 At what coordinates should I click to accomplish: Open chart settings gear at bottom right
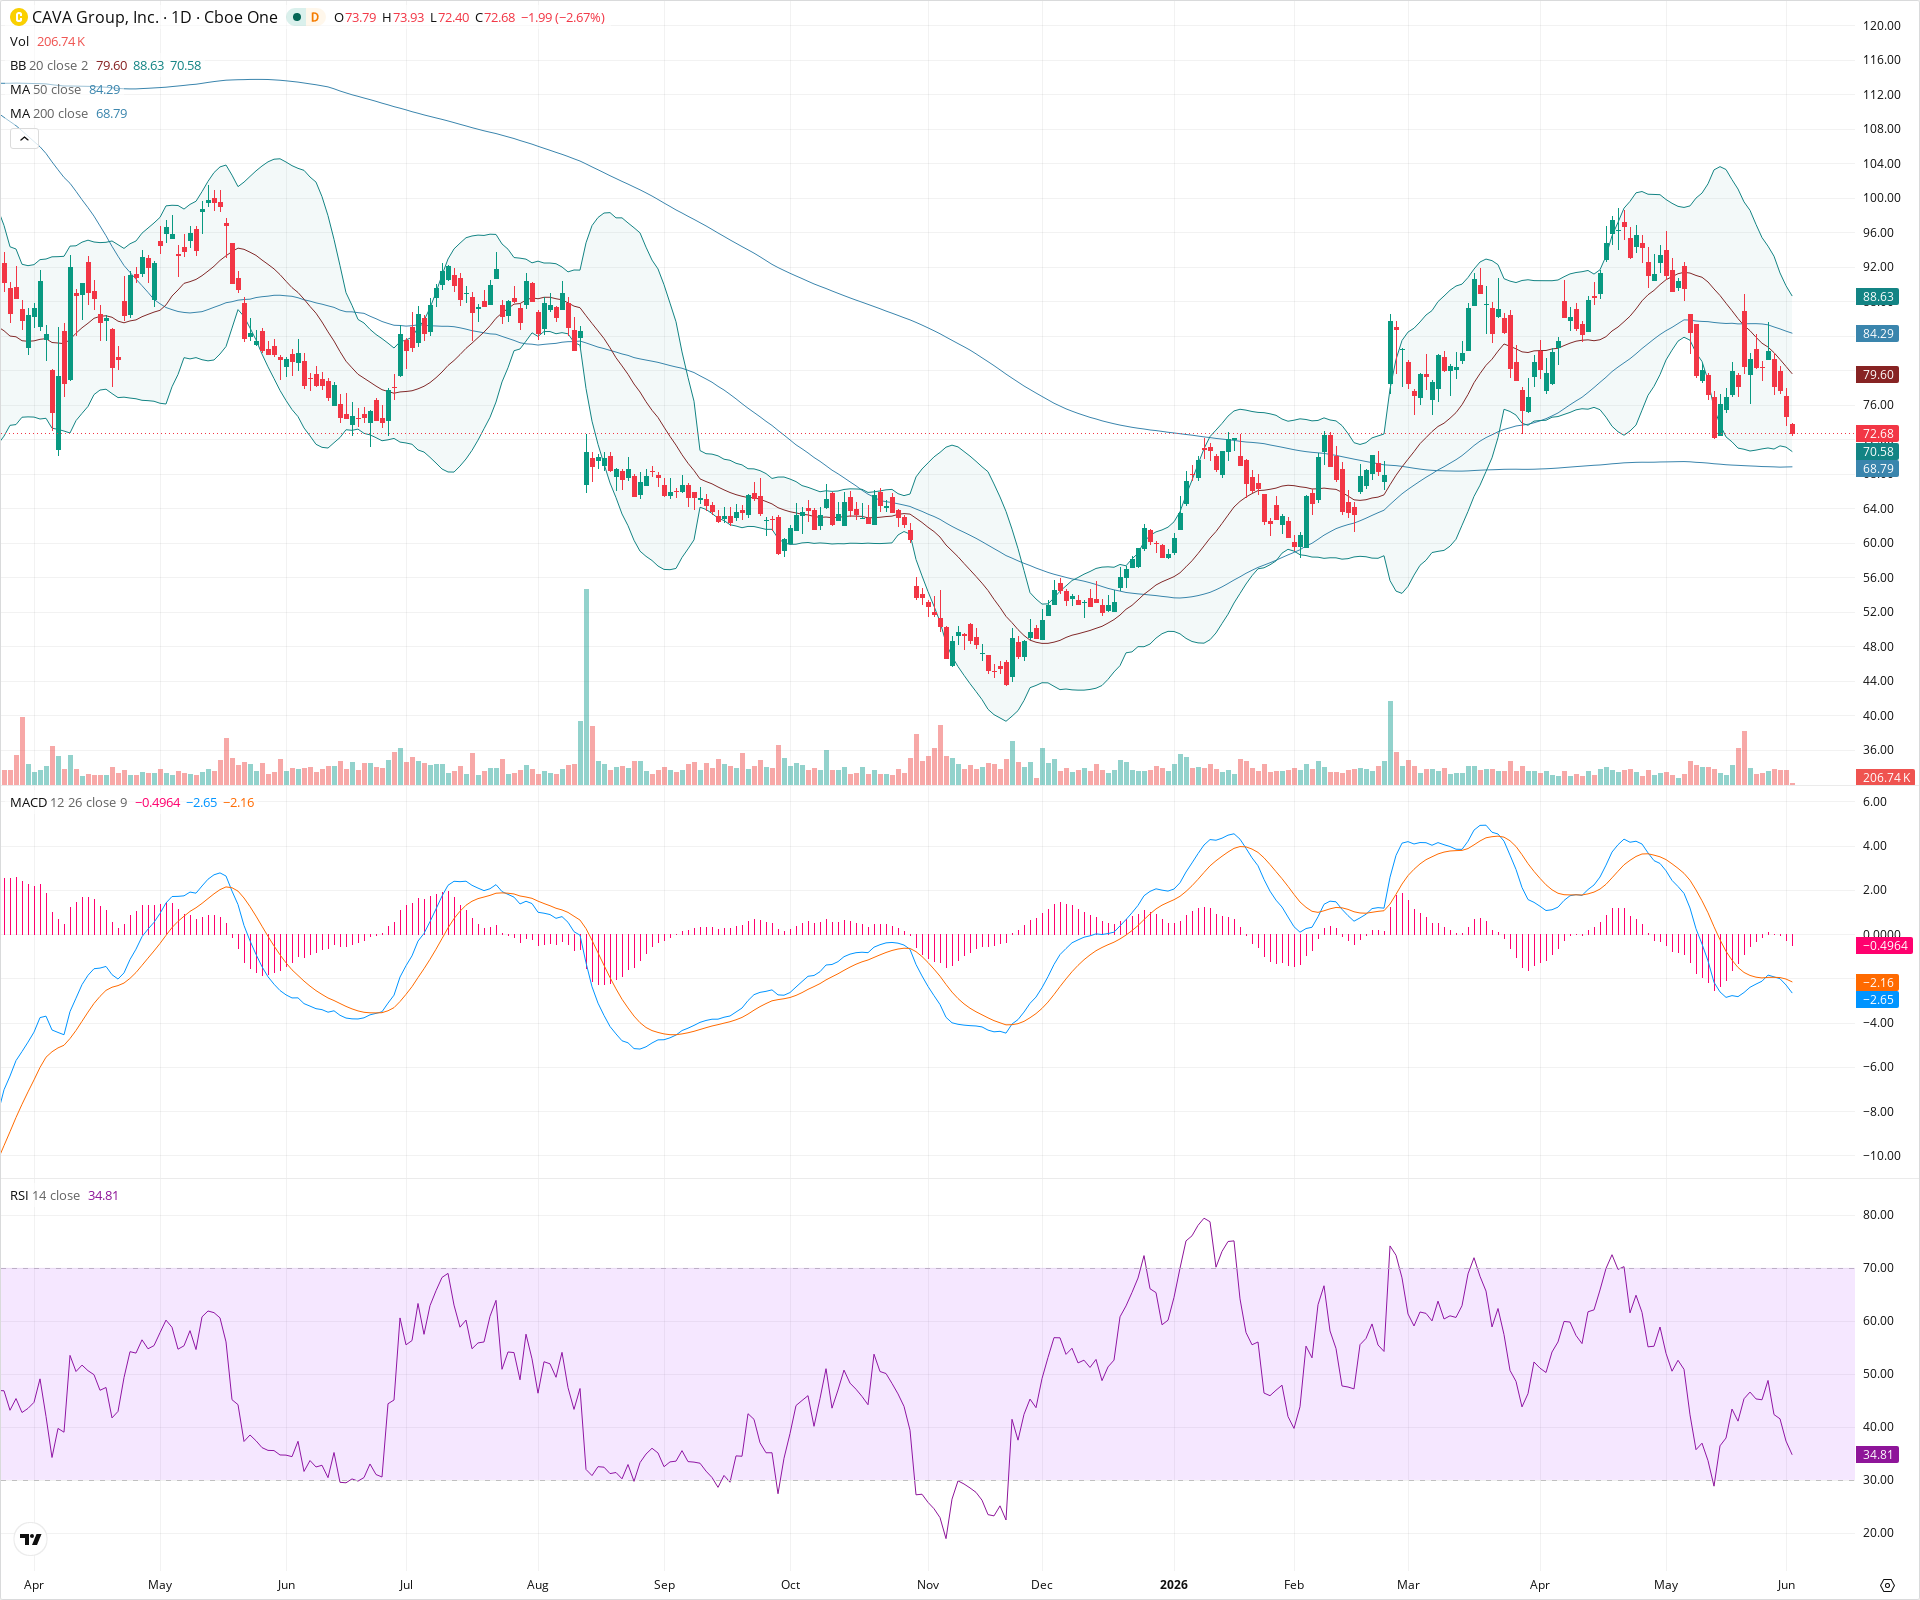(1887, 1585)
